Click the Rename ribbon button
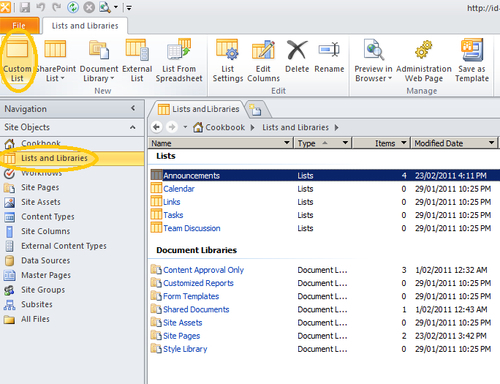 329,56
